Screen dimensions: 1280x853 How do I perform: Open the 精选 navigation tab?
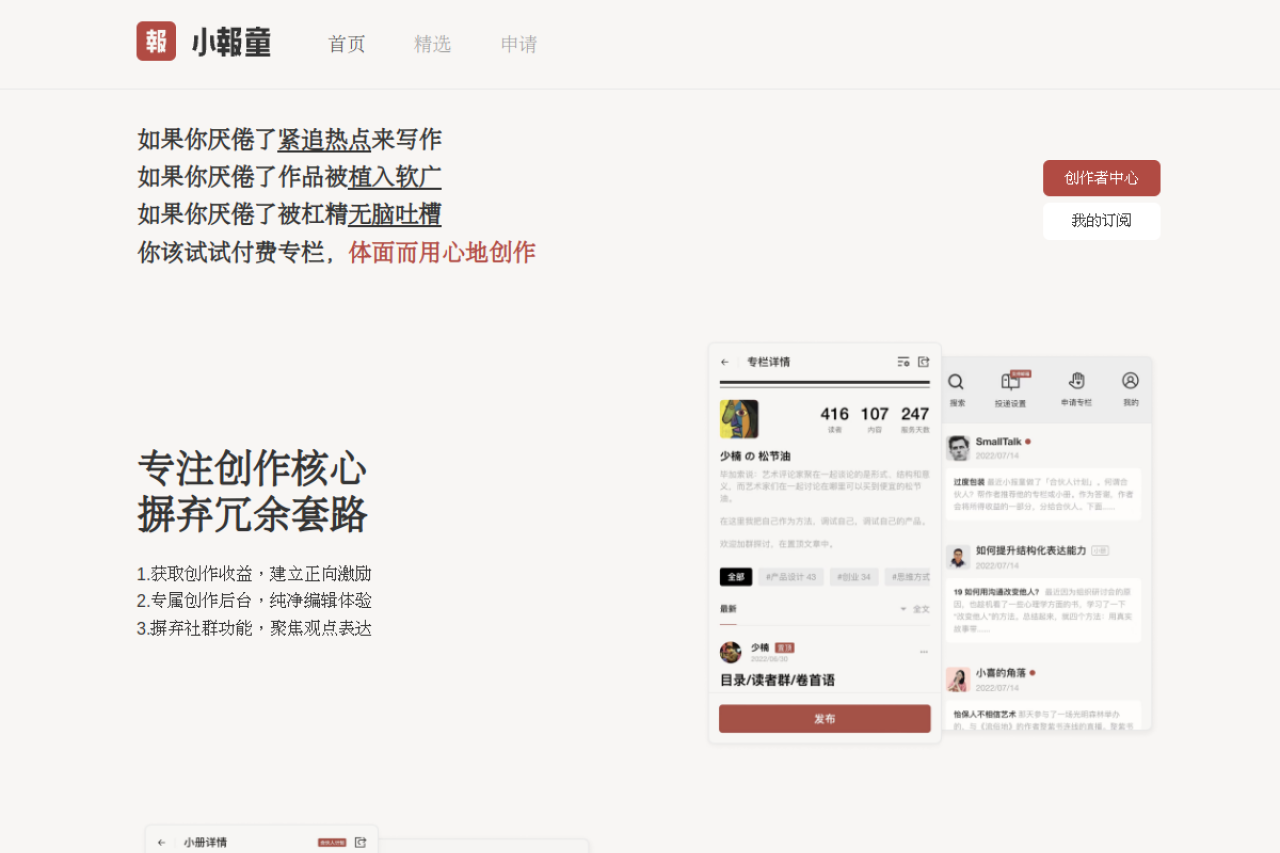click(x=433, y=44)
